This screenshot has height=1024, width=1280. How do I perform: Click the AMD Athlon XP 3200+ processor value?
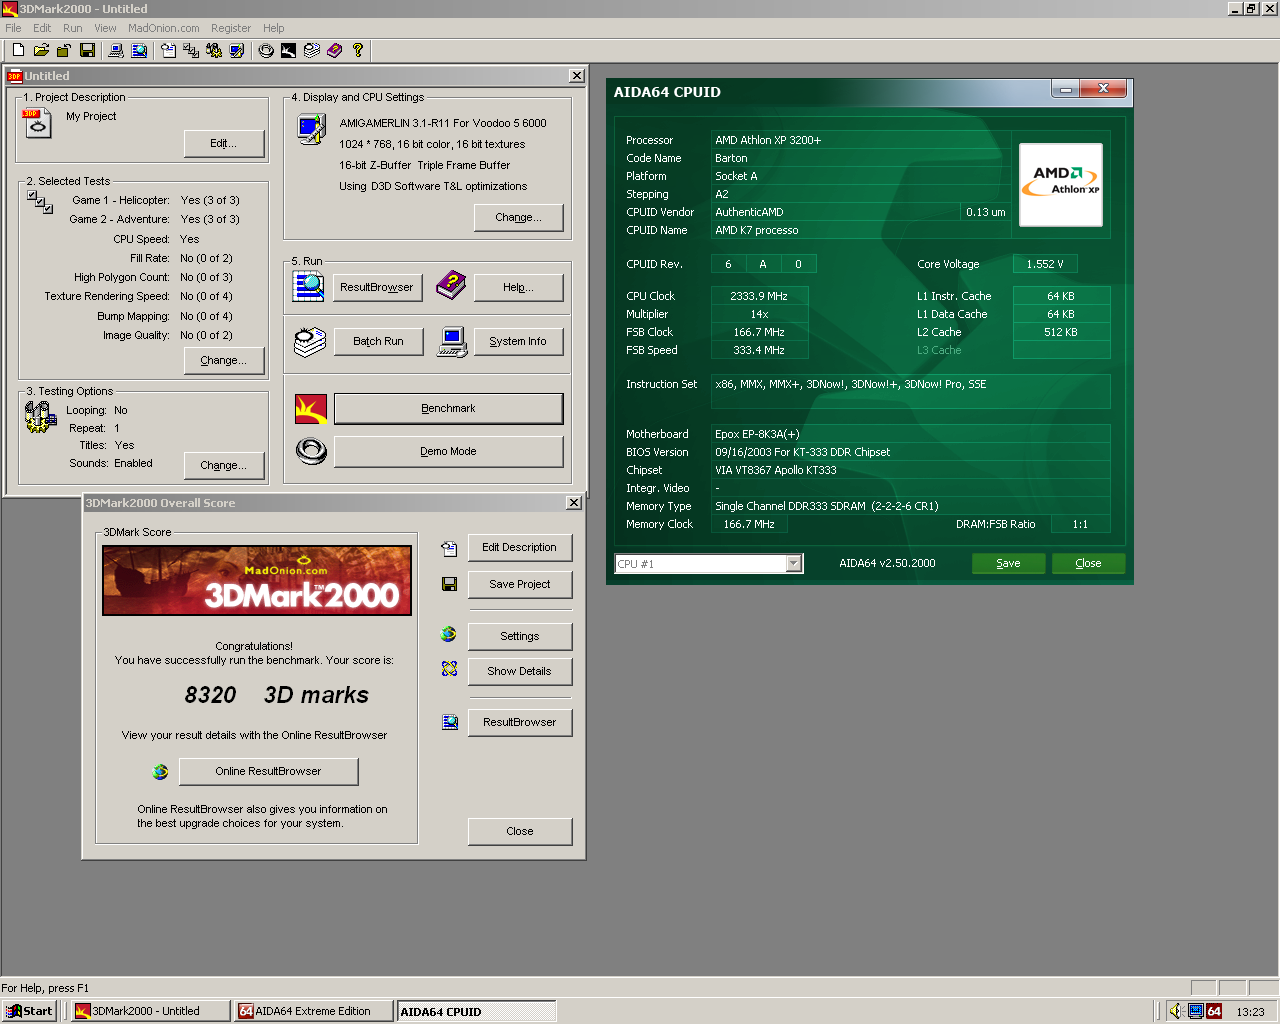768,141
